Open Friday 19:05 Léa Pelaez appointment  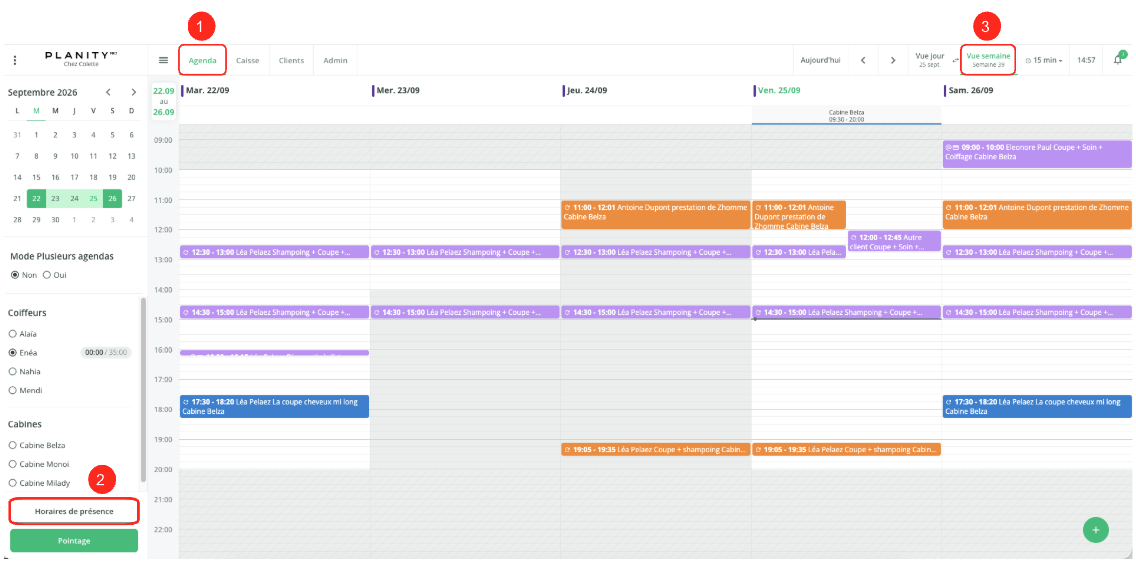846,449
